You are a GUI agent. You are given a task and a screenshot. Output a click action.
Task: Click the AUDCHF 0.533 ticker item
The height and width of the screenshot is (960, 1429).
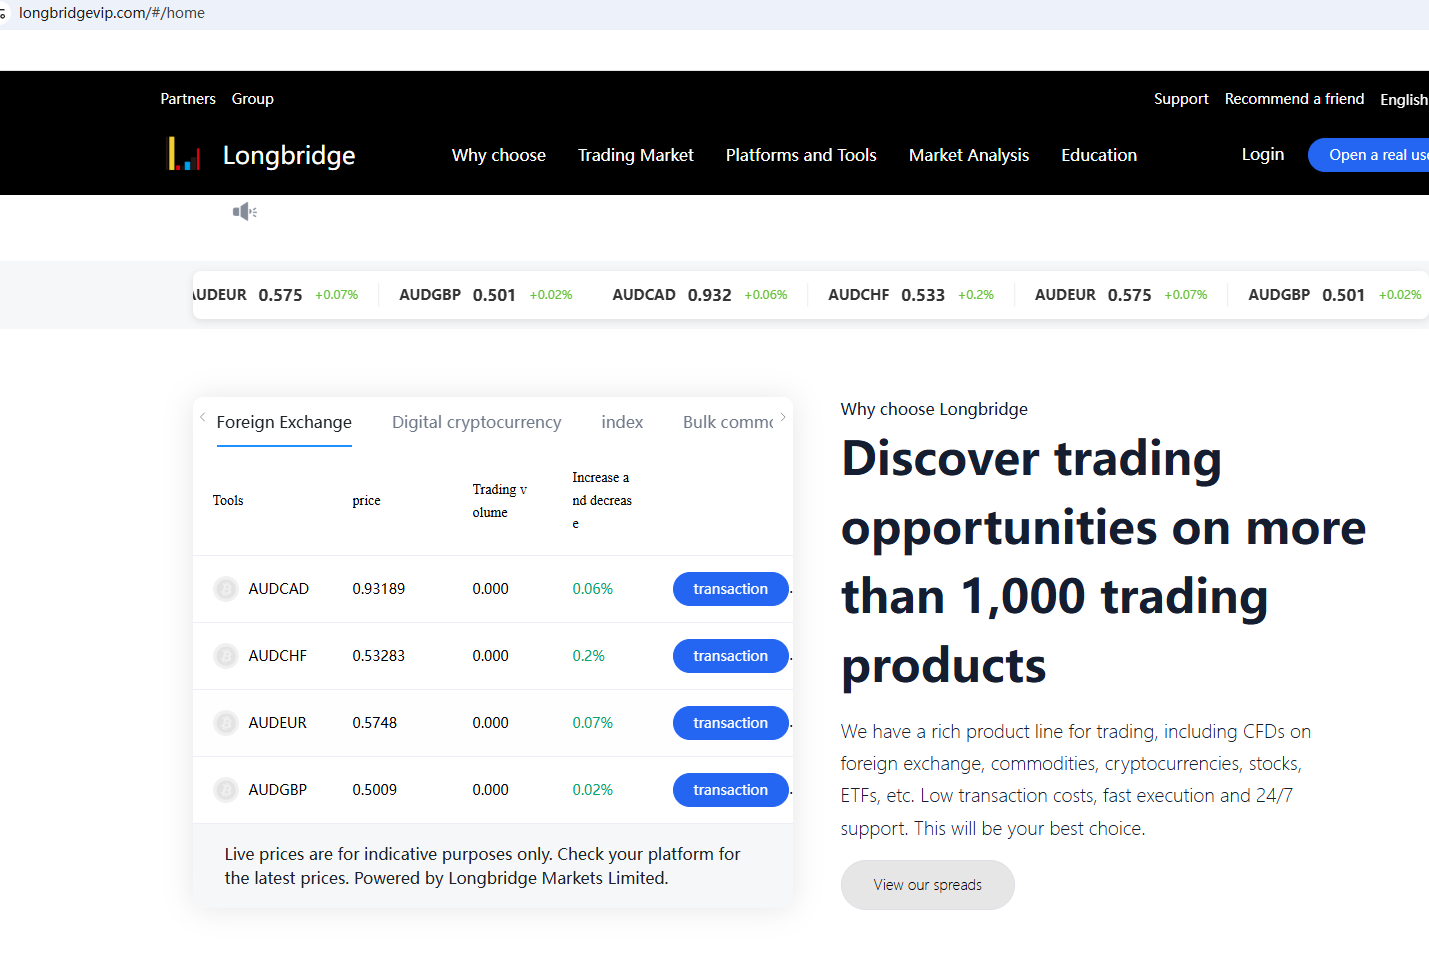point(911,295)
